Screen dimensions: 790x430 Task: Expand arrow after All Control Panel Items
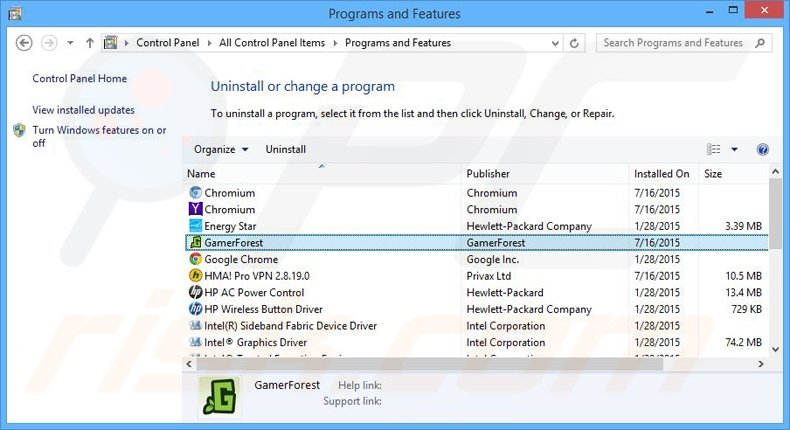coord(335,43)
